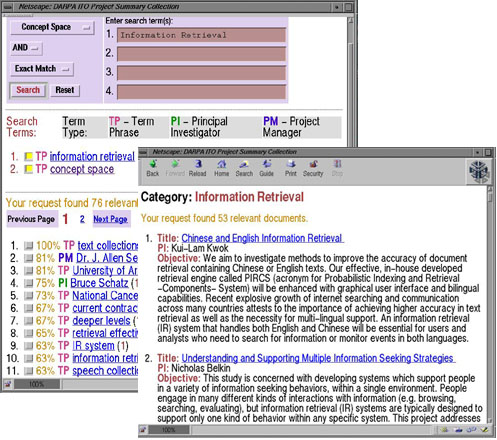Open the retrieval effecti term link

tap(105, 333)
